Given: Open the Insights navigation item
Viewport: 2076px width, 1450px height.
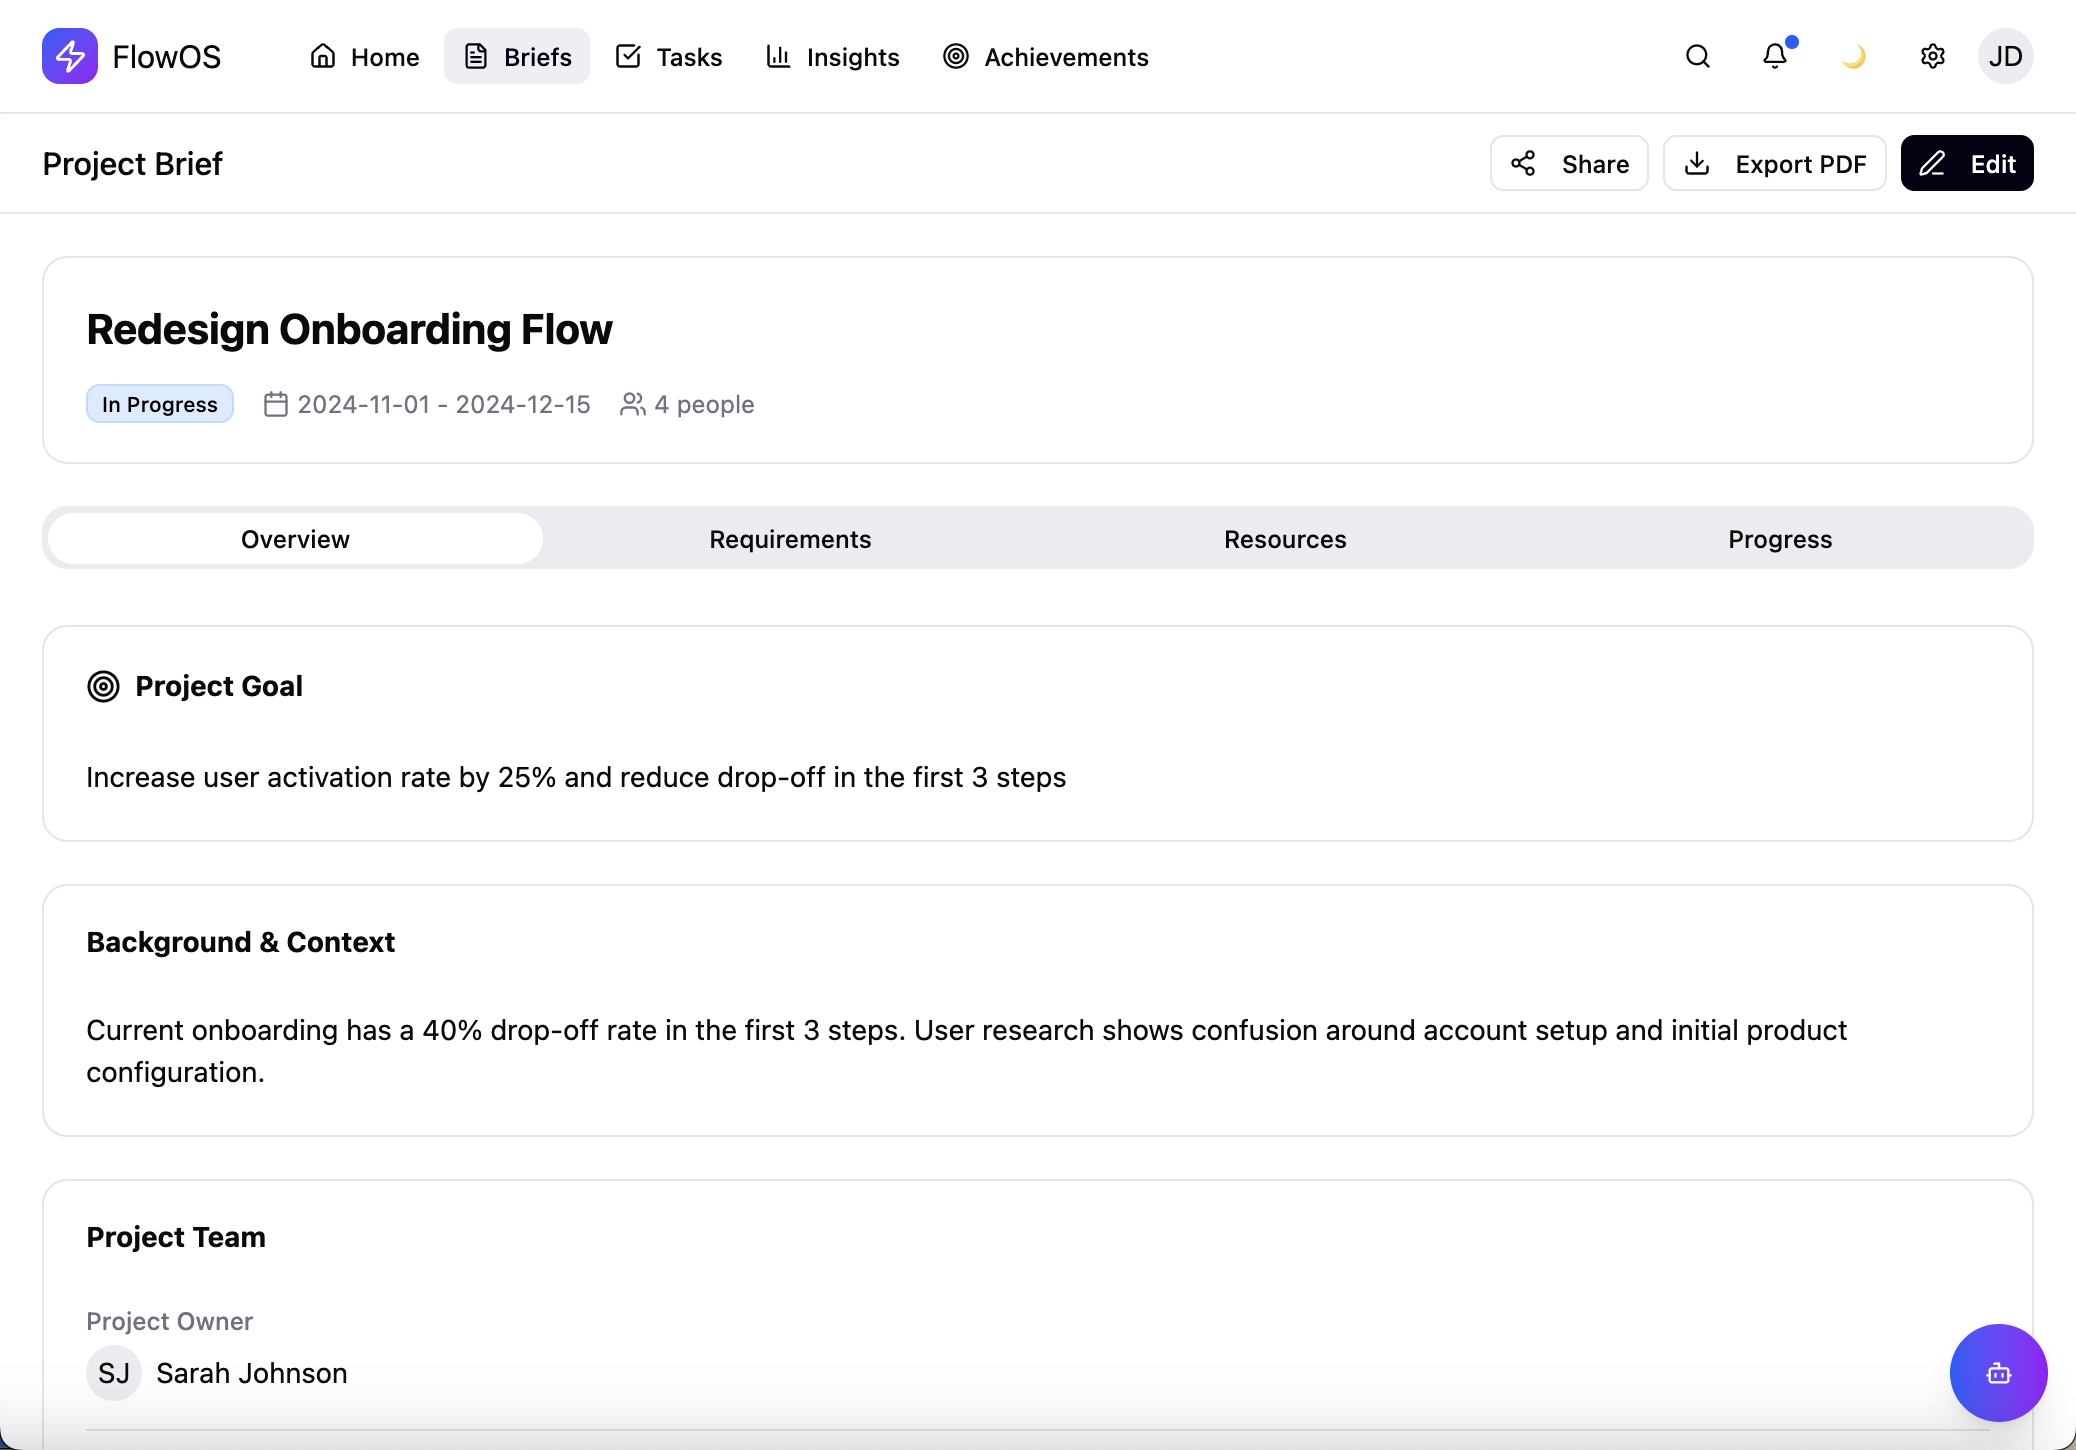Looking at the screenshot, I should tap(832, 57).
